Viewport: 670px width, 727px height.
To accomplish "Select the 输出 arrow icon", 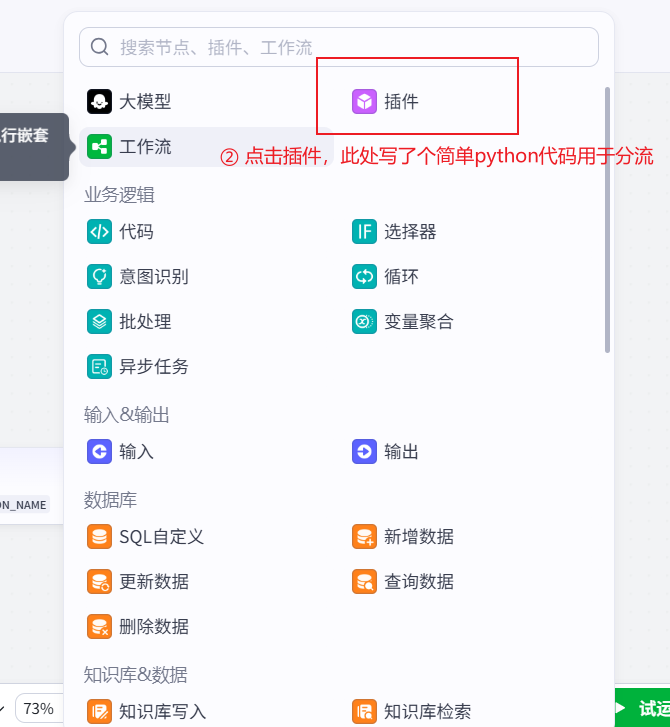I will (x=364, y=452).
